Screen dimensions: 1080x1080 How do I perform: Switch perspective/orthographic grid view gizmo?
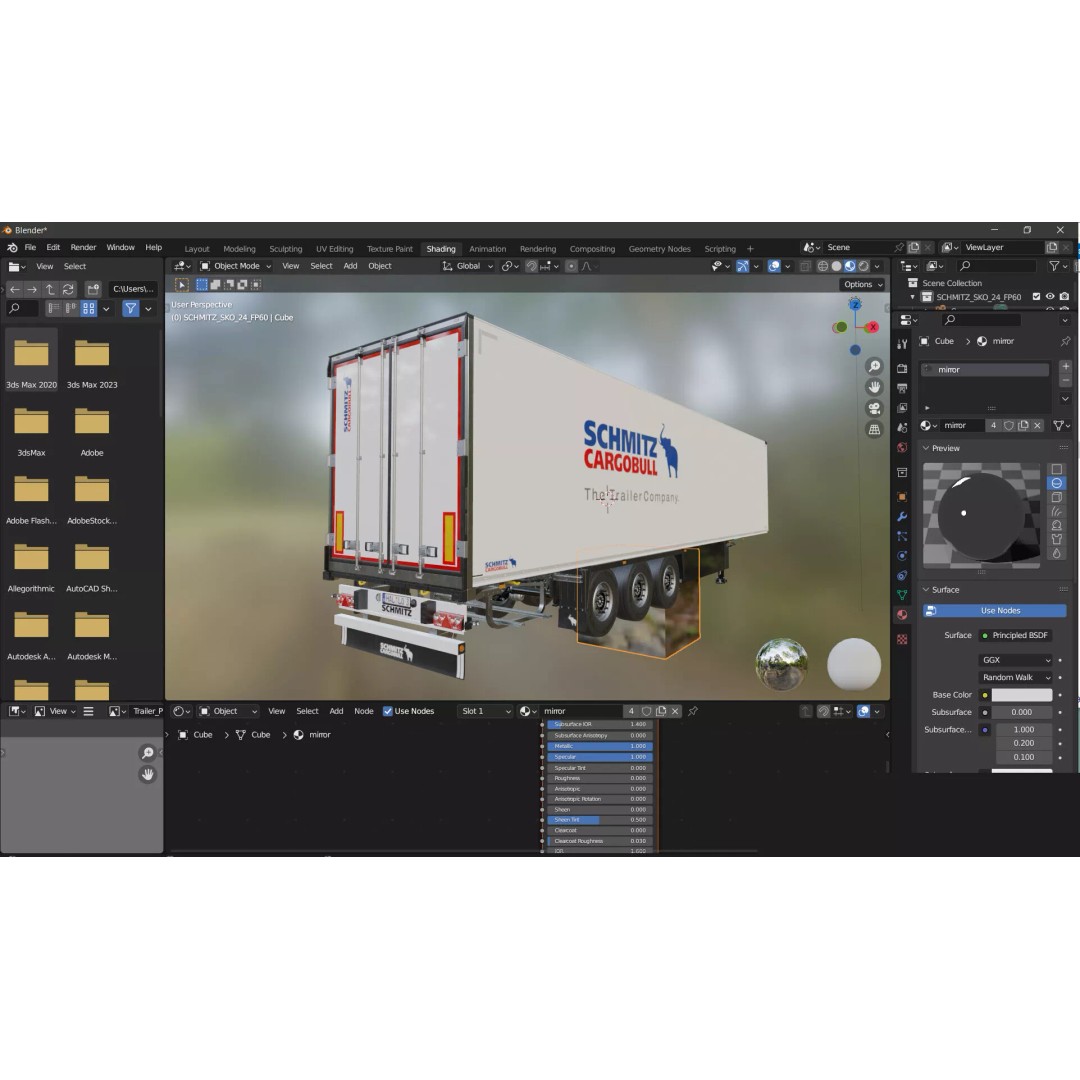click(874, 429)
